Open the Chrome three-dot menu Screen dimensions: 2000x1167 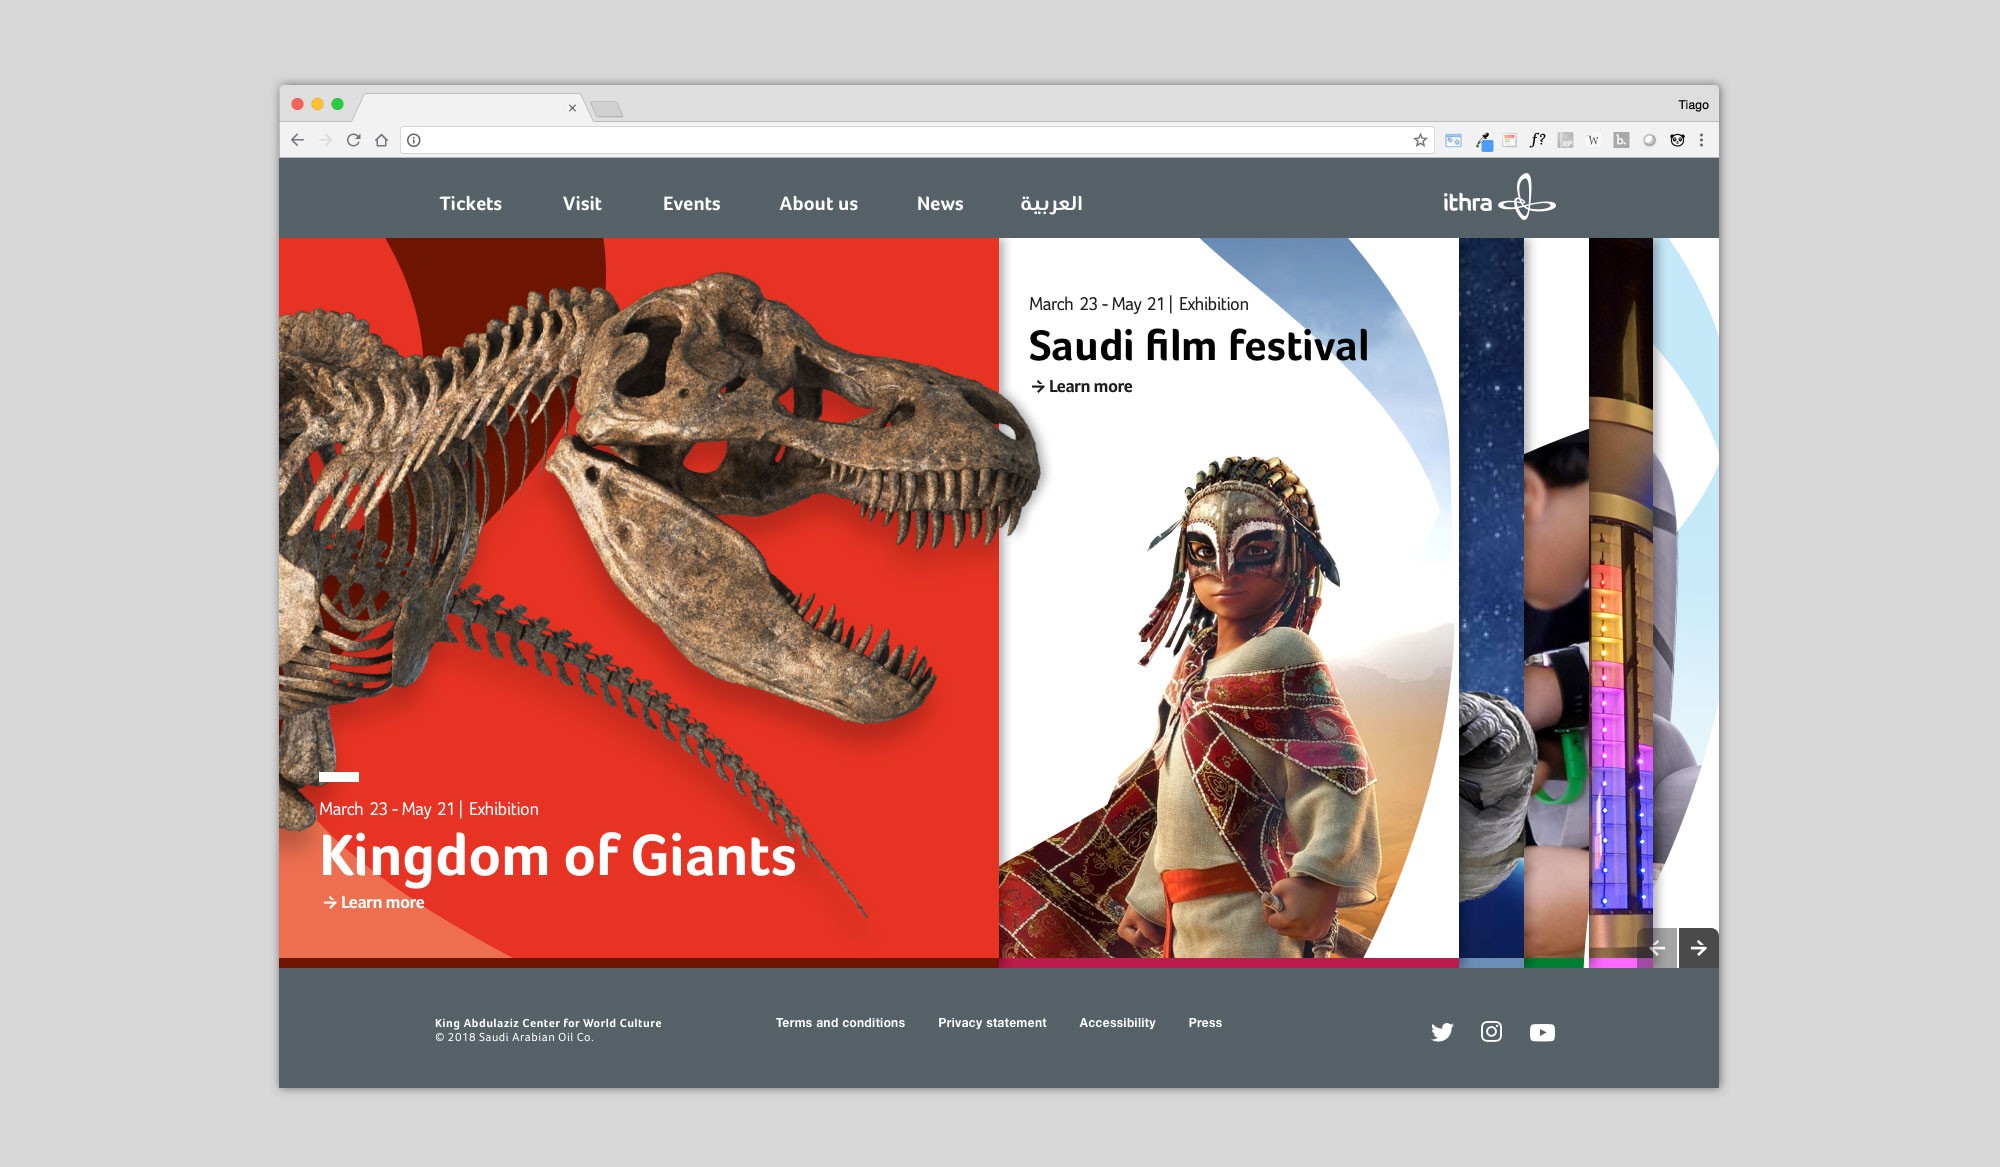(x=1701, y=140)
